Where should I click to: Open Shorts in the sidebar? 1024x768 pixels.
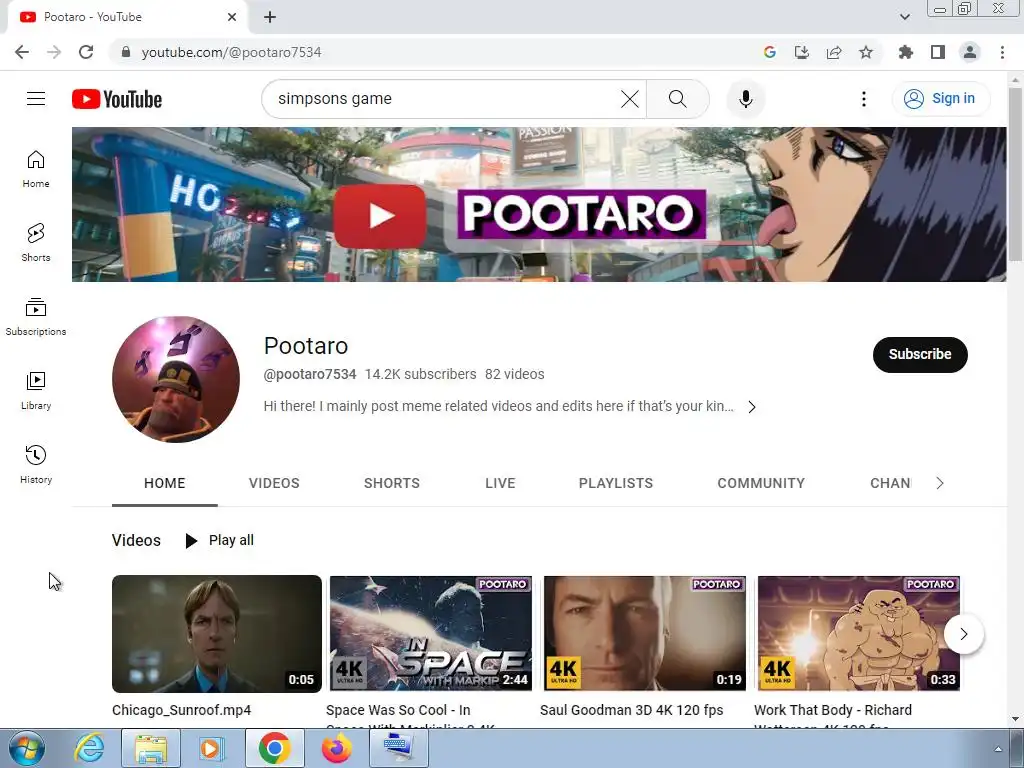tap(36, 243)
